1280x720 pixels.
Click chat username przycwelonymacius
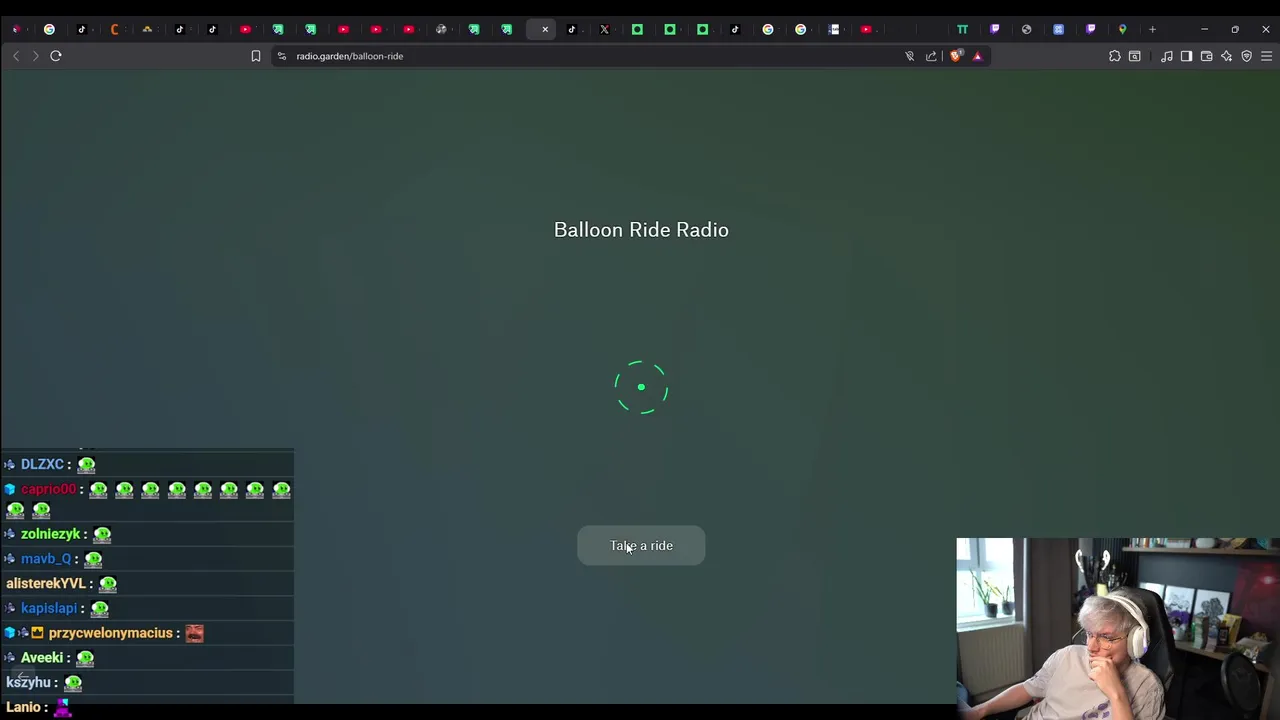pyautogui.click(x=111, y=633)
